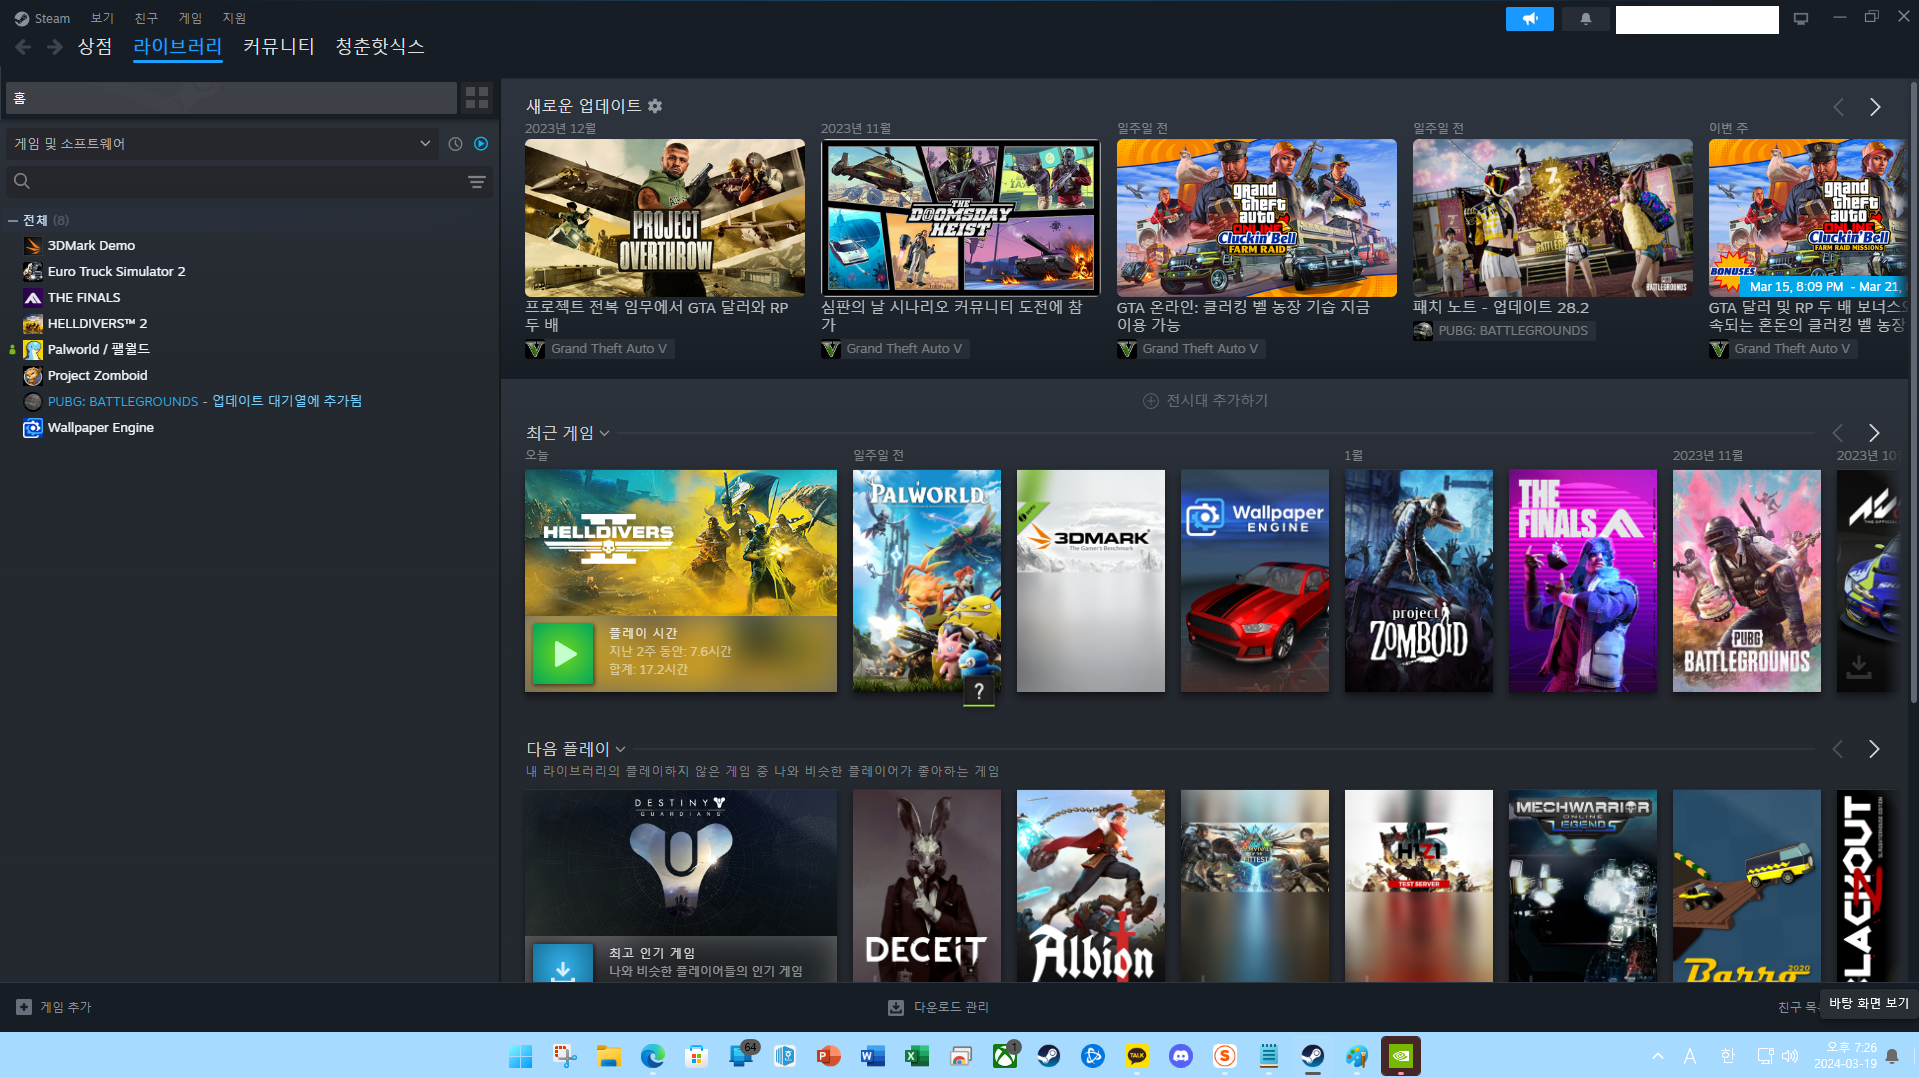Click the announcements megaphone icon
Screen dimensions: 1919x1077
pyautogui.click(x=1529, y=19)
